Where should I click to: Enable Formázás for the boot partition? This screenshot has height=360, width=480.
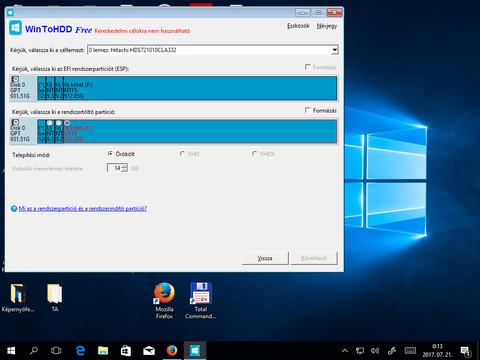point(308,110)
